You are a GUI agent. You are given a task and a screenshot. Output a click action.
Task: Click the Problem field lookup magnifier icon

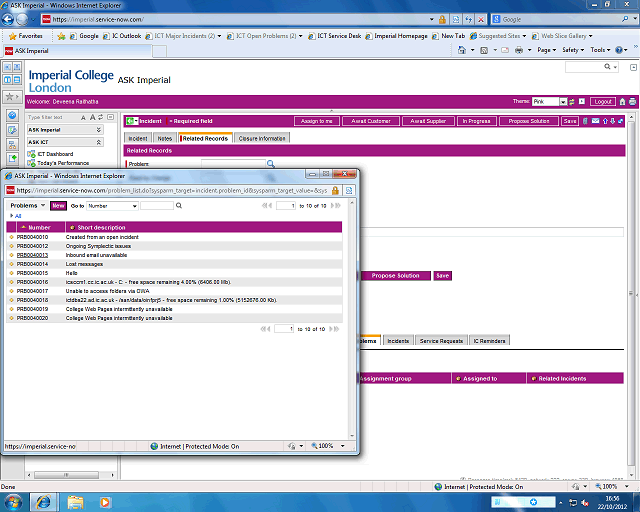pos(270,163)
